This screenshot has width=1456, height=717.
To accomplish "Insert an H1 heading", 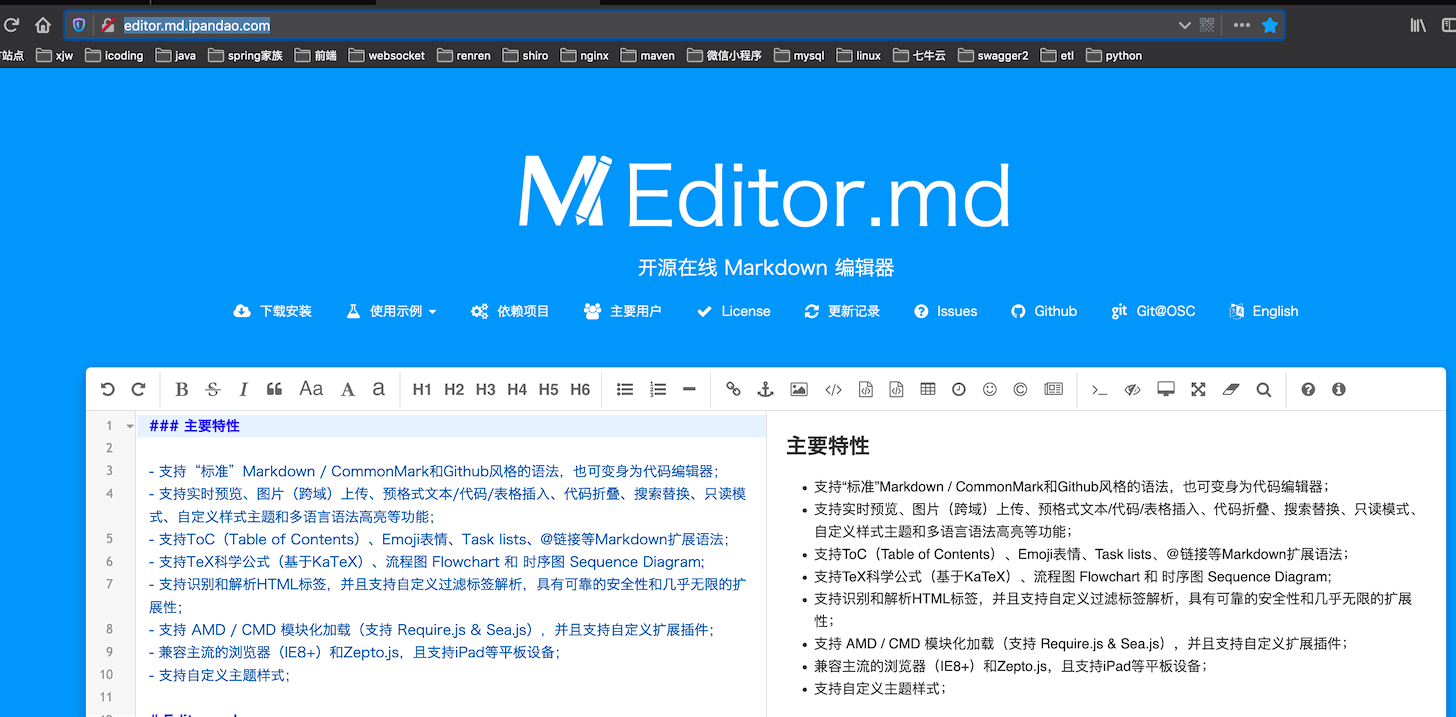I will (422, 390).
